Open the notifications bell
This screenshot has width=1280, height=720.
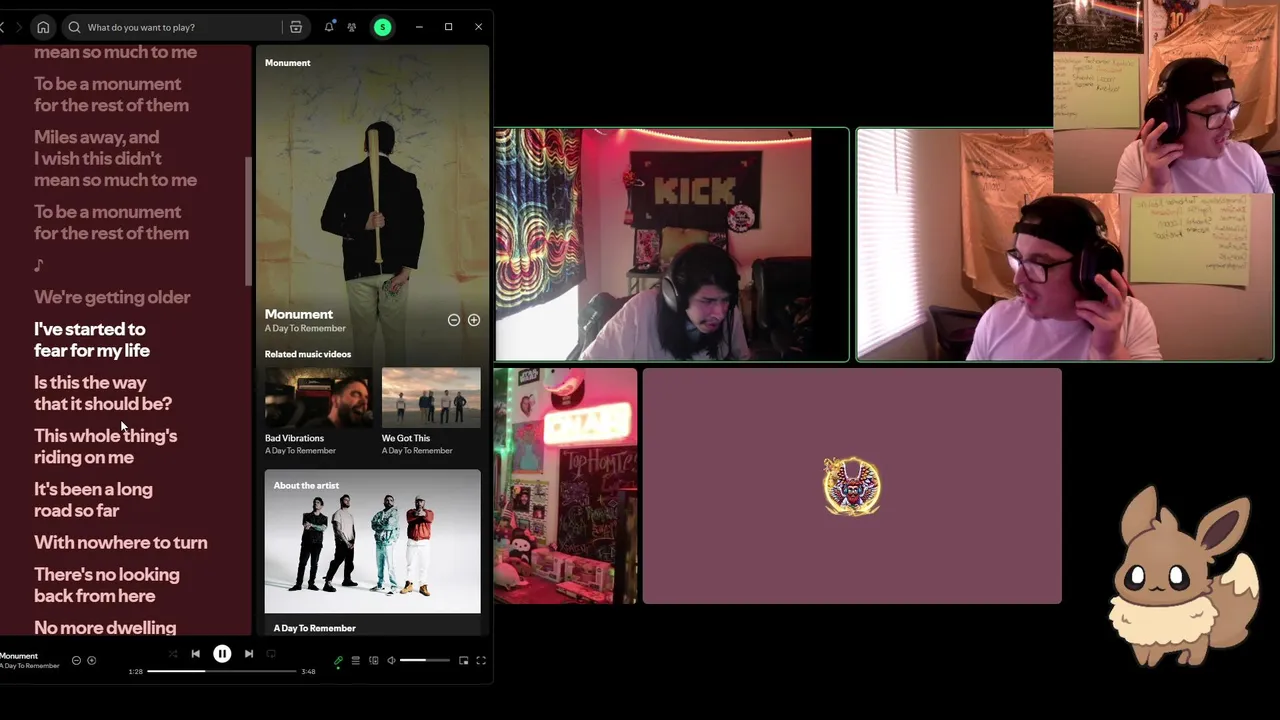coord(329,27)
